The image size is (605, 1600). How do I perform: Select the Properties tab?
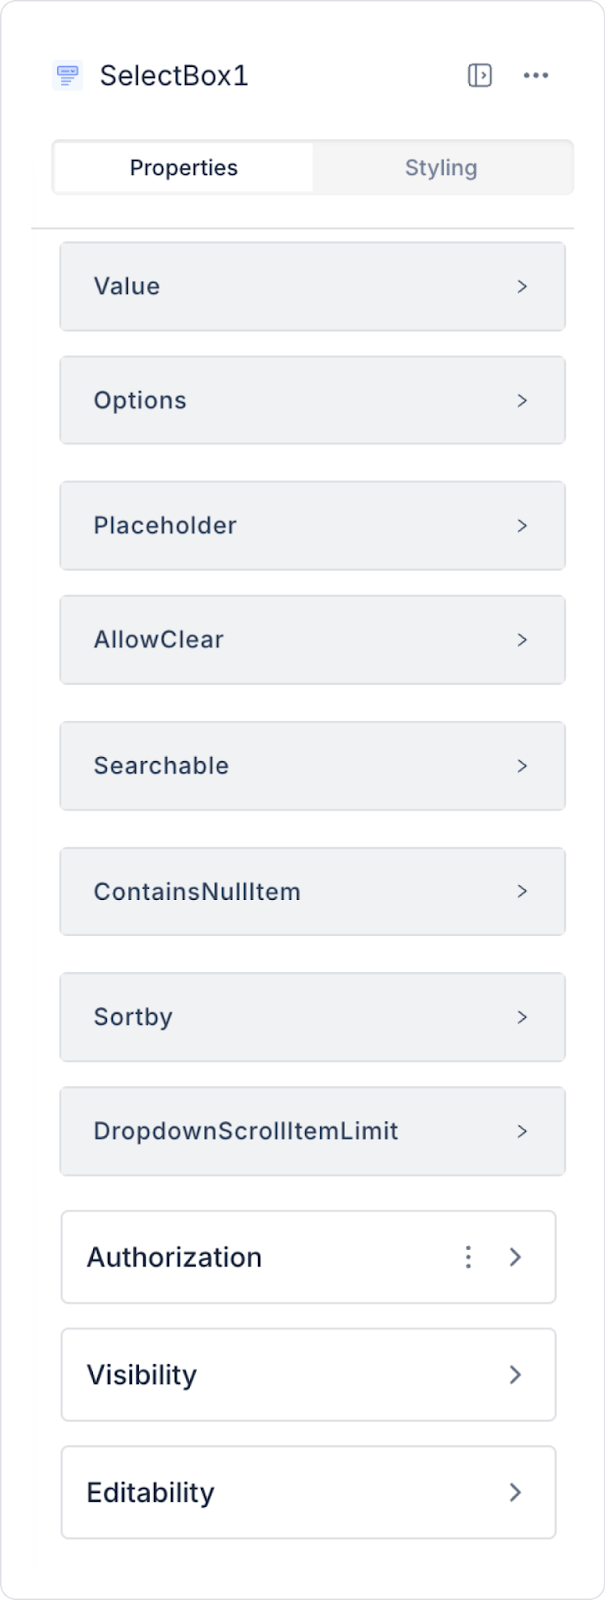pos(184,168)
